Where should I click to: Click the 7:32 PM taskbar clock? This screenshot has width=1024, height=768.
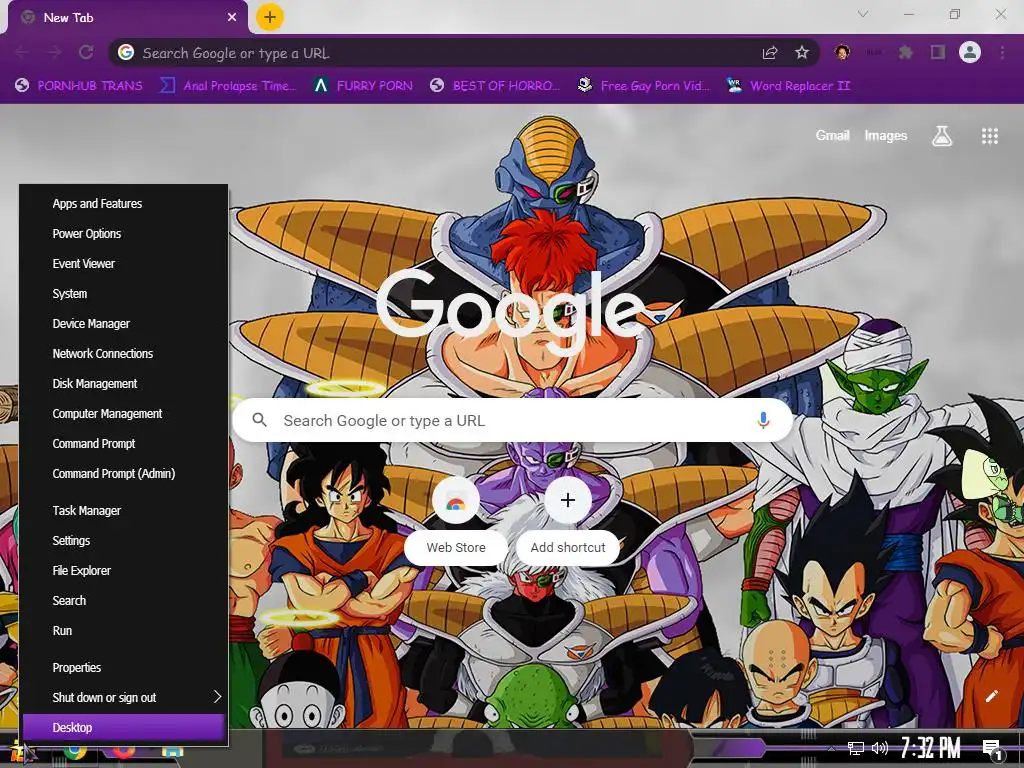(x=931, y=748)
